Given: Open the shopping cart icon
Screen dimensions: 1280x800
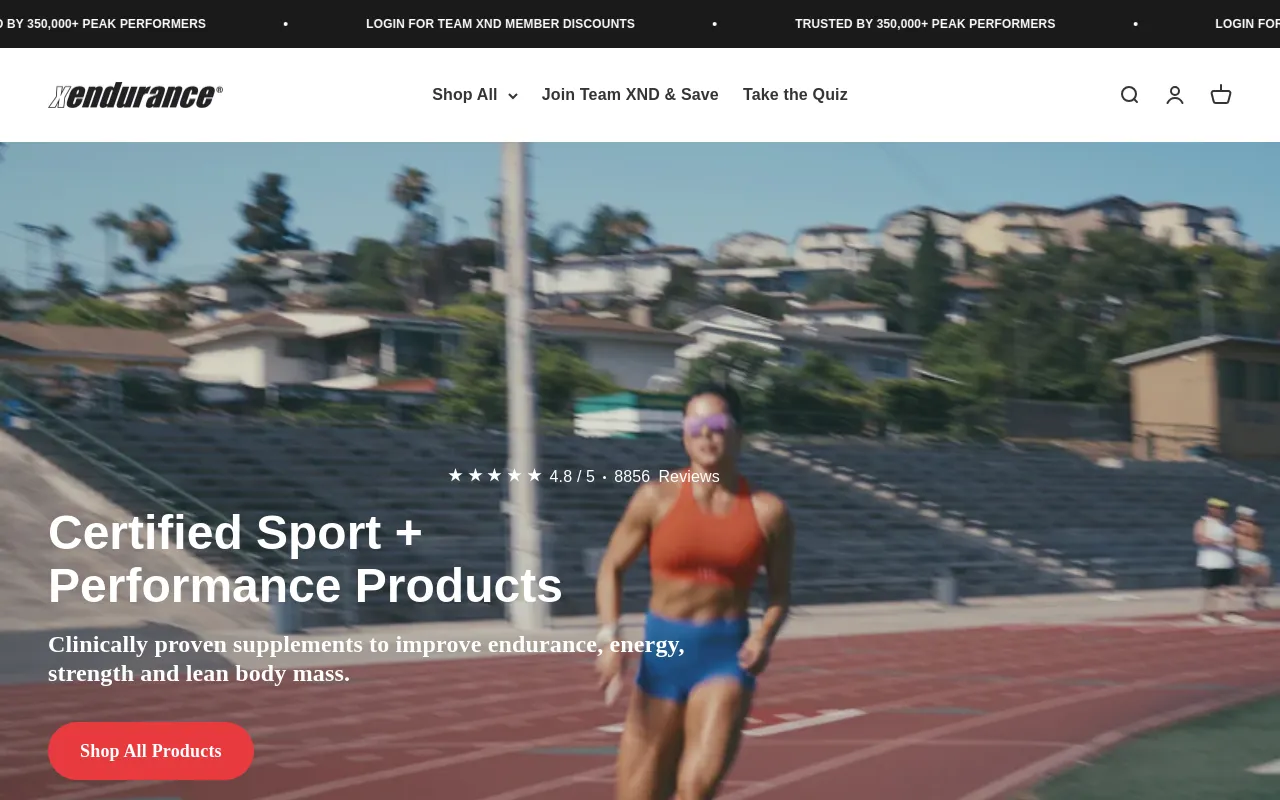Looking at the screenshot, I should pyautogui.click(x=1221, y=95).
